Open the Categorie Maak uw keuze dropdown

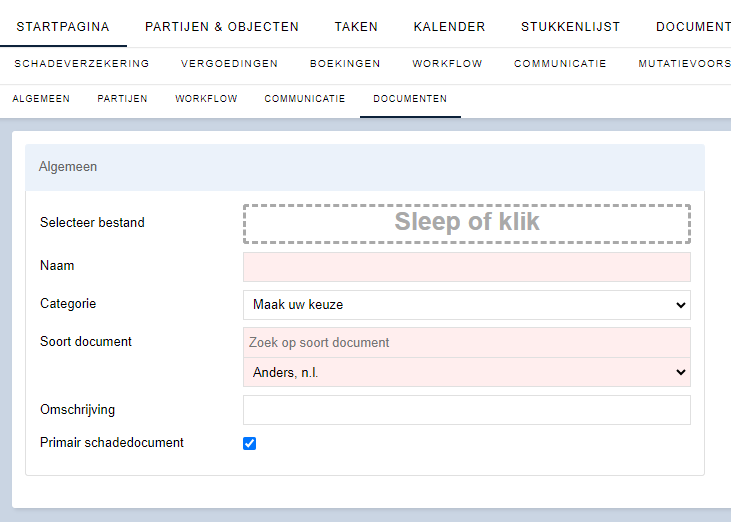(467, 305)
